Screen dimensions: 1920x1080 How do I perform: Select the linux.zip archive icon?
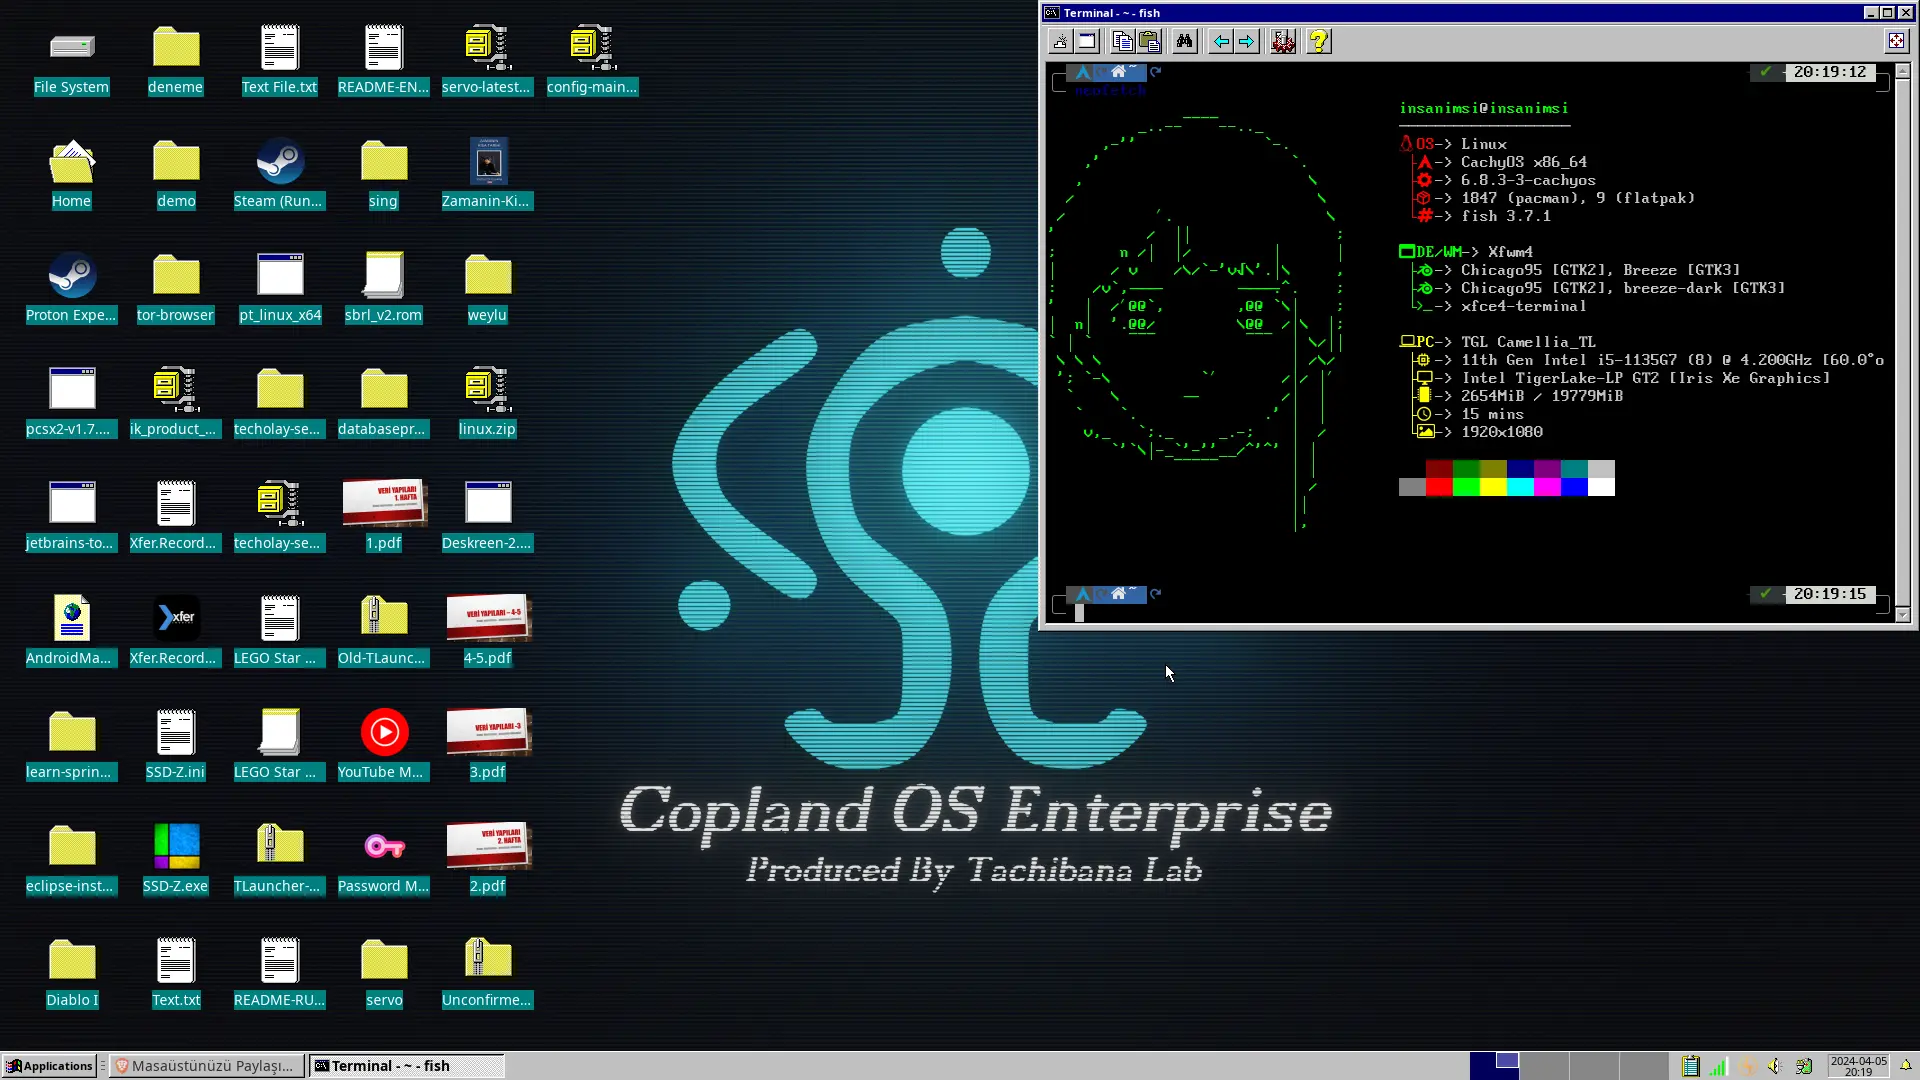coord(488,403)
